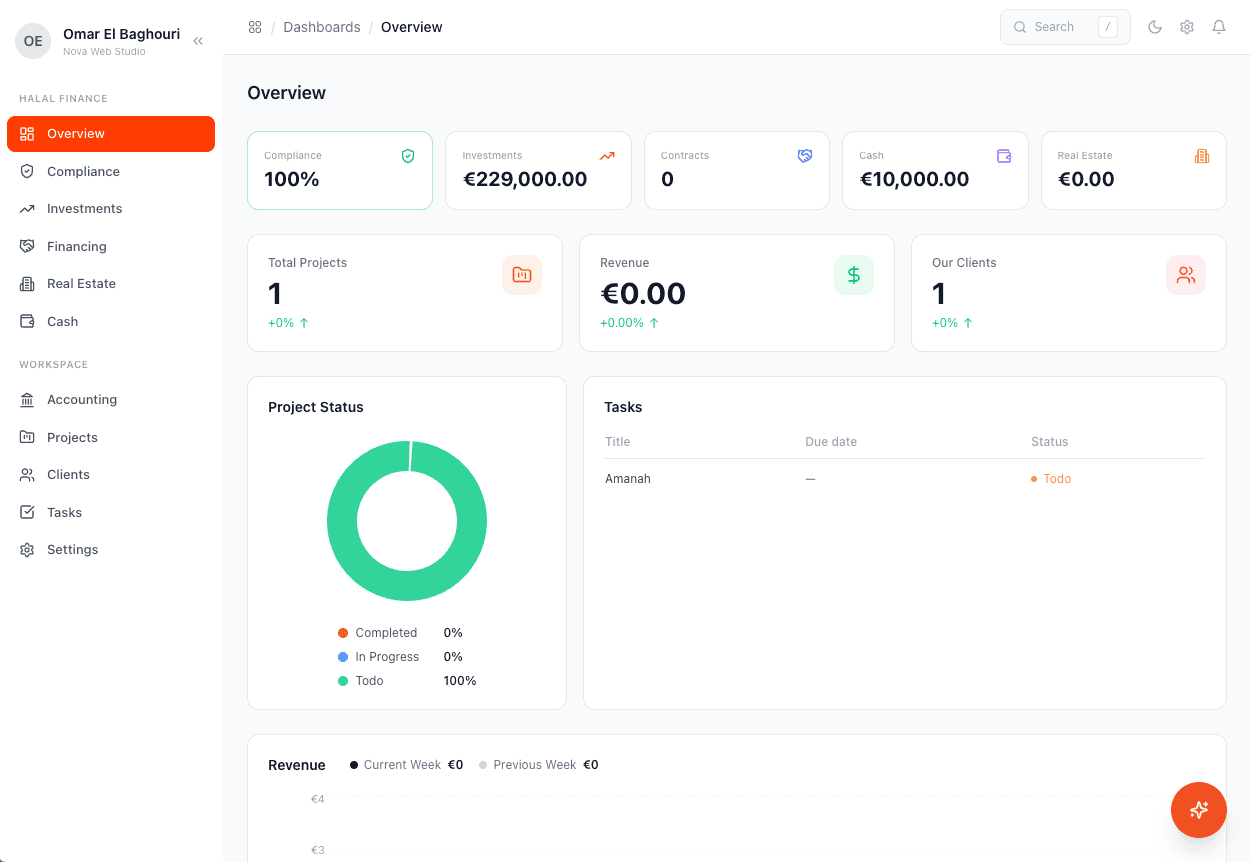Open the AI assistant via the orange sparkle button
1251x862 pixels.
coord(1198,810)
